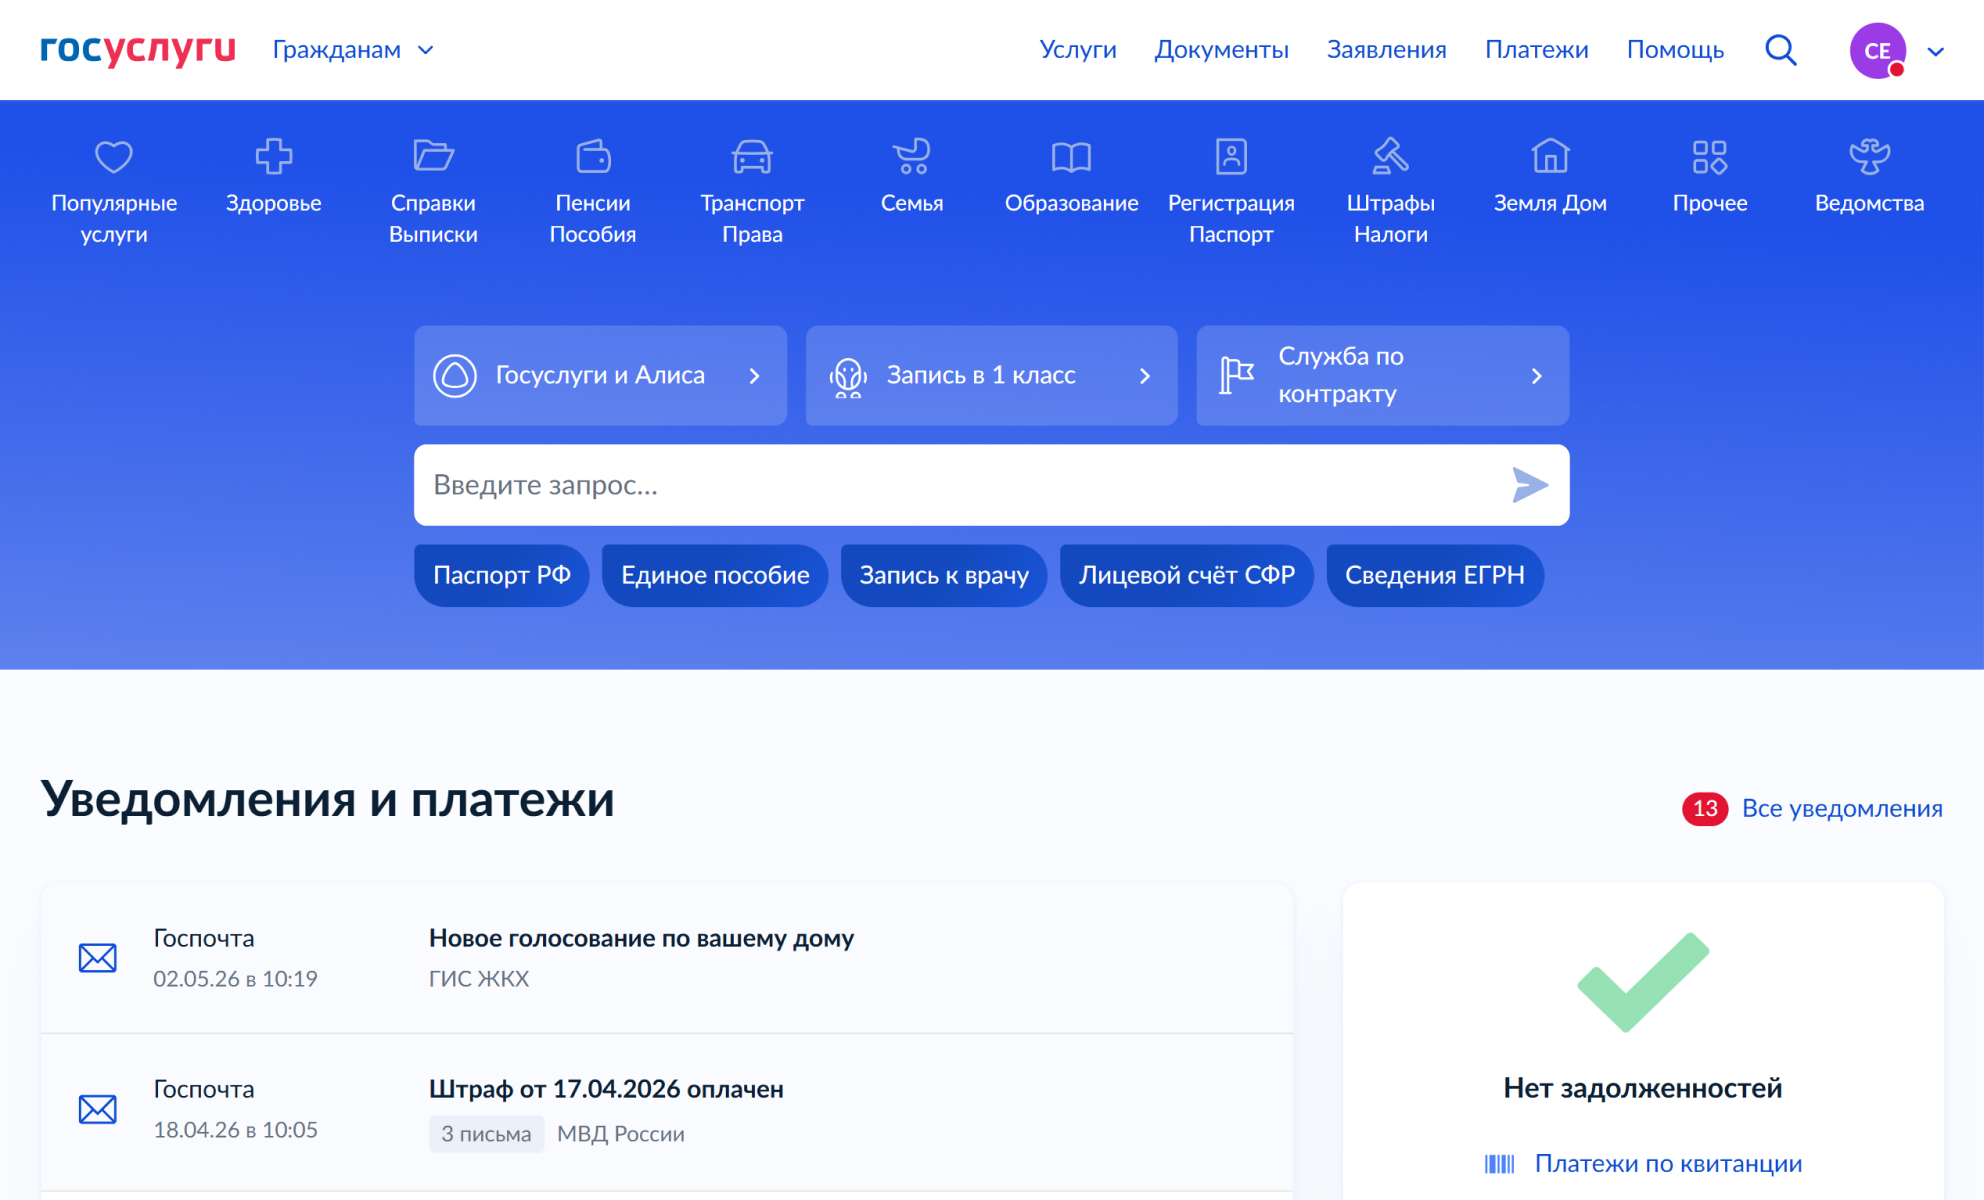Open the CE profile avatar
The height and width of the screenshot is (1200, 1984).
coord(1877,50)
